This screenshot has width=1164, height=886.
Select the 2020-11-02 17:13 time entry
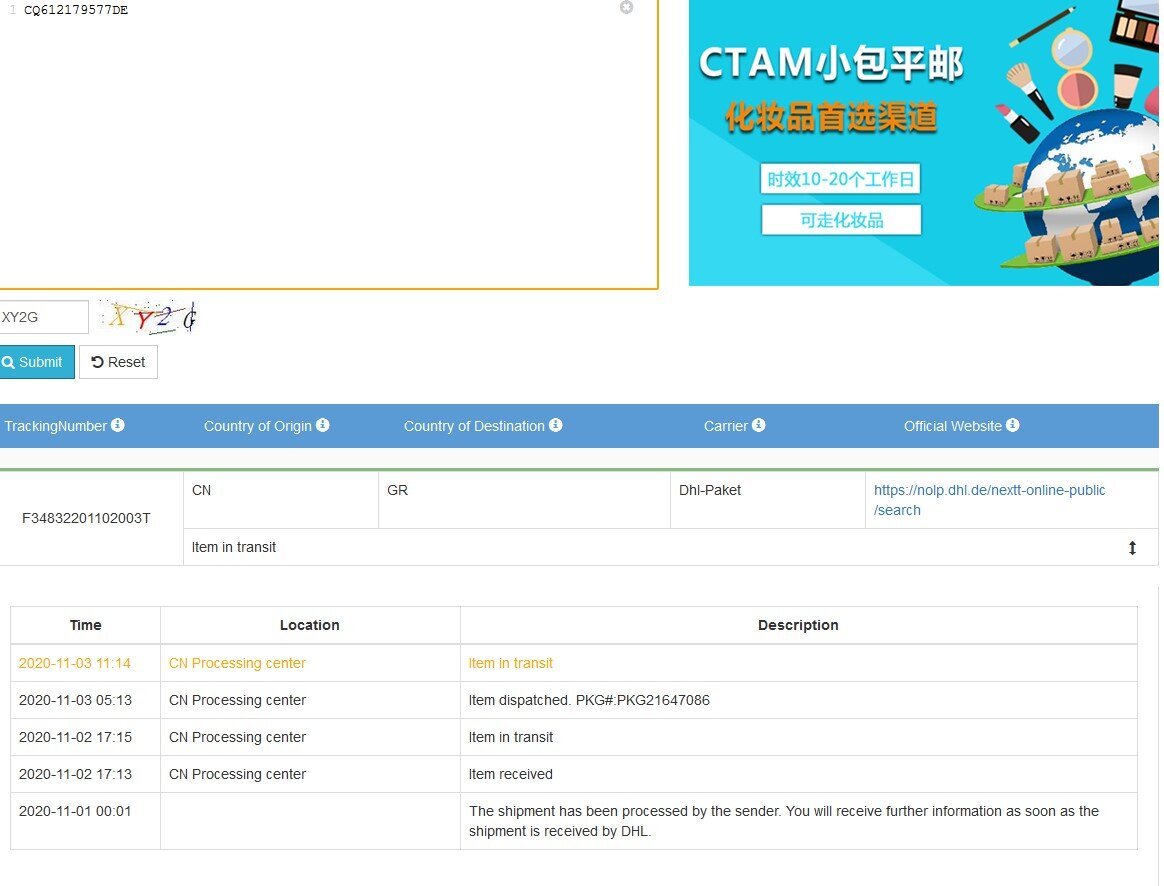pyautogui.click(x=75, y=774)
